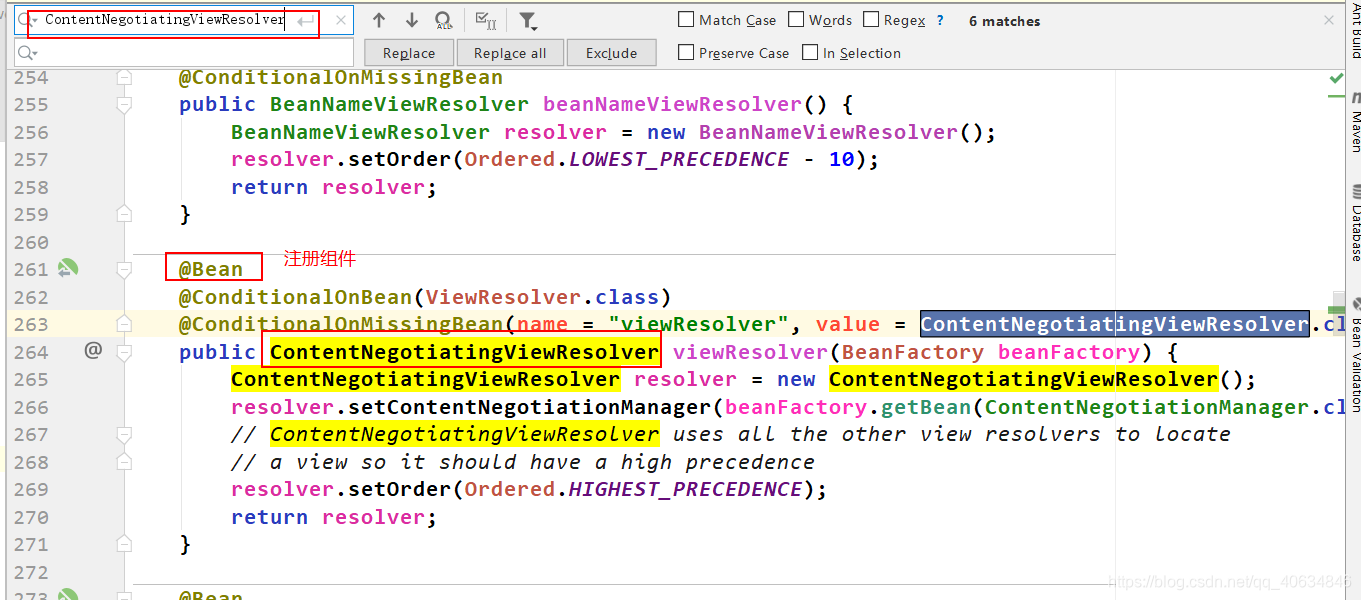Open search history dropdown in Find field

pyautogui.click(x=27, y=20)
